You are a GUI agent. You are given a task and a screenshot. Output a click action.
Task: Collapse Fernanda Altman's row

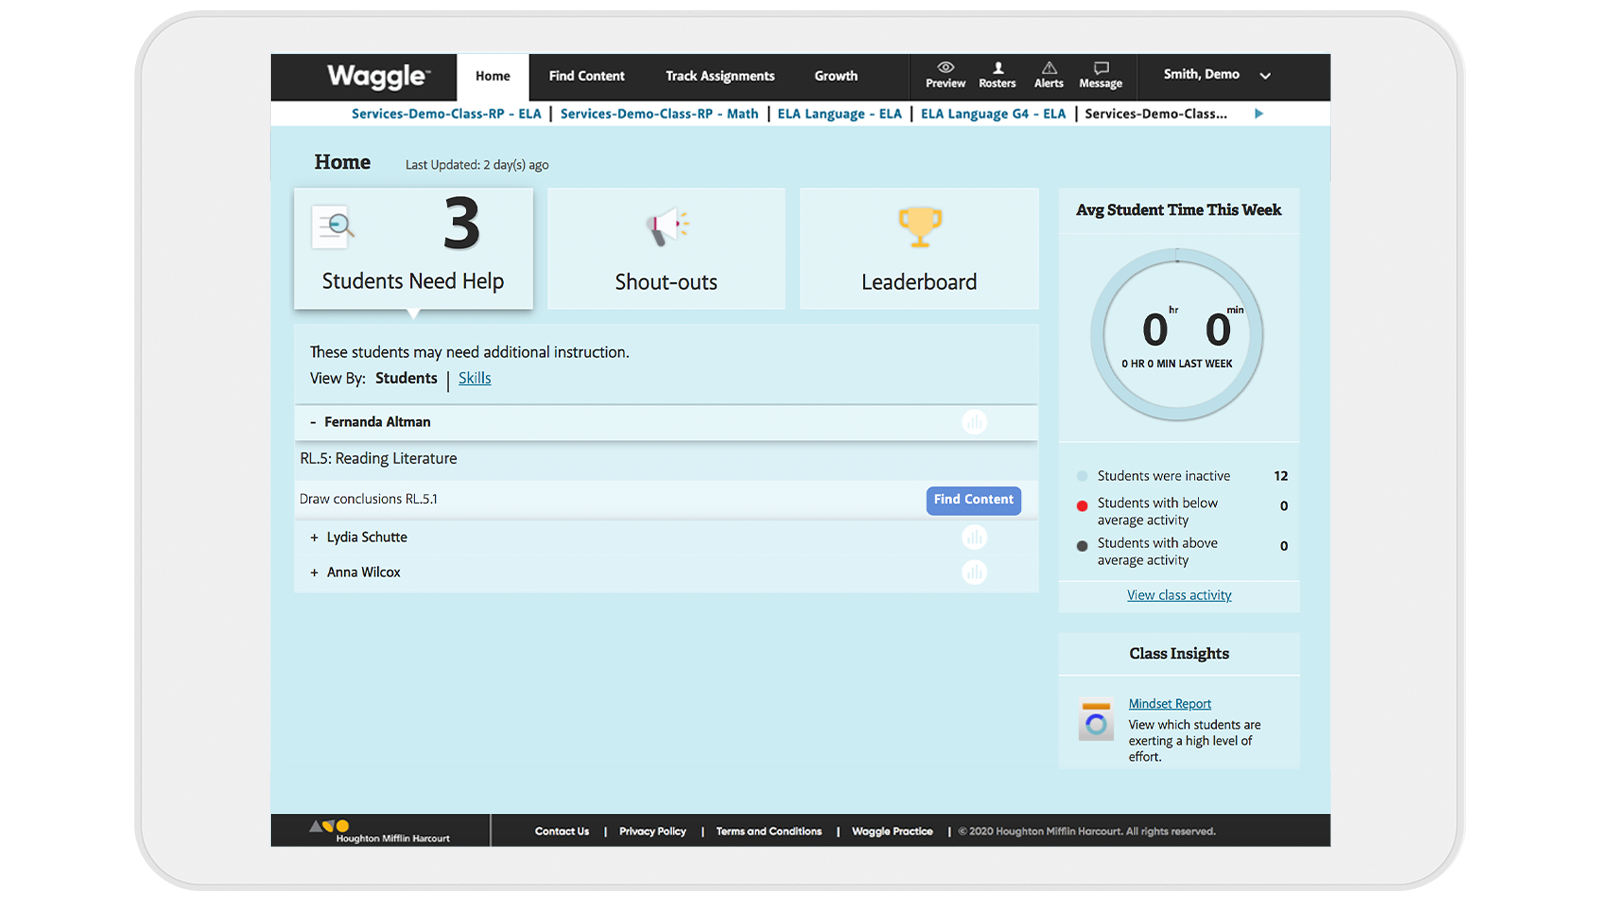[313, 422]
